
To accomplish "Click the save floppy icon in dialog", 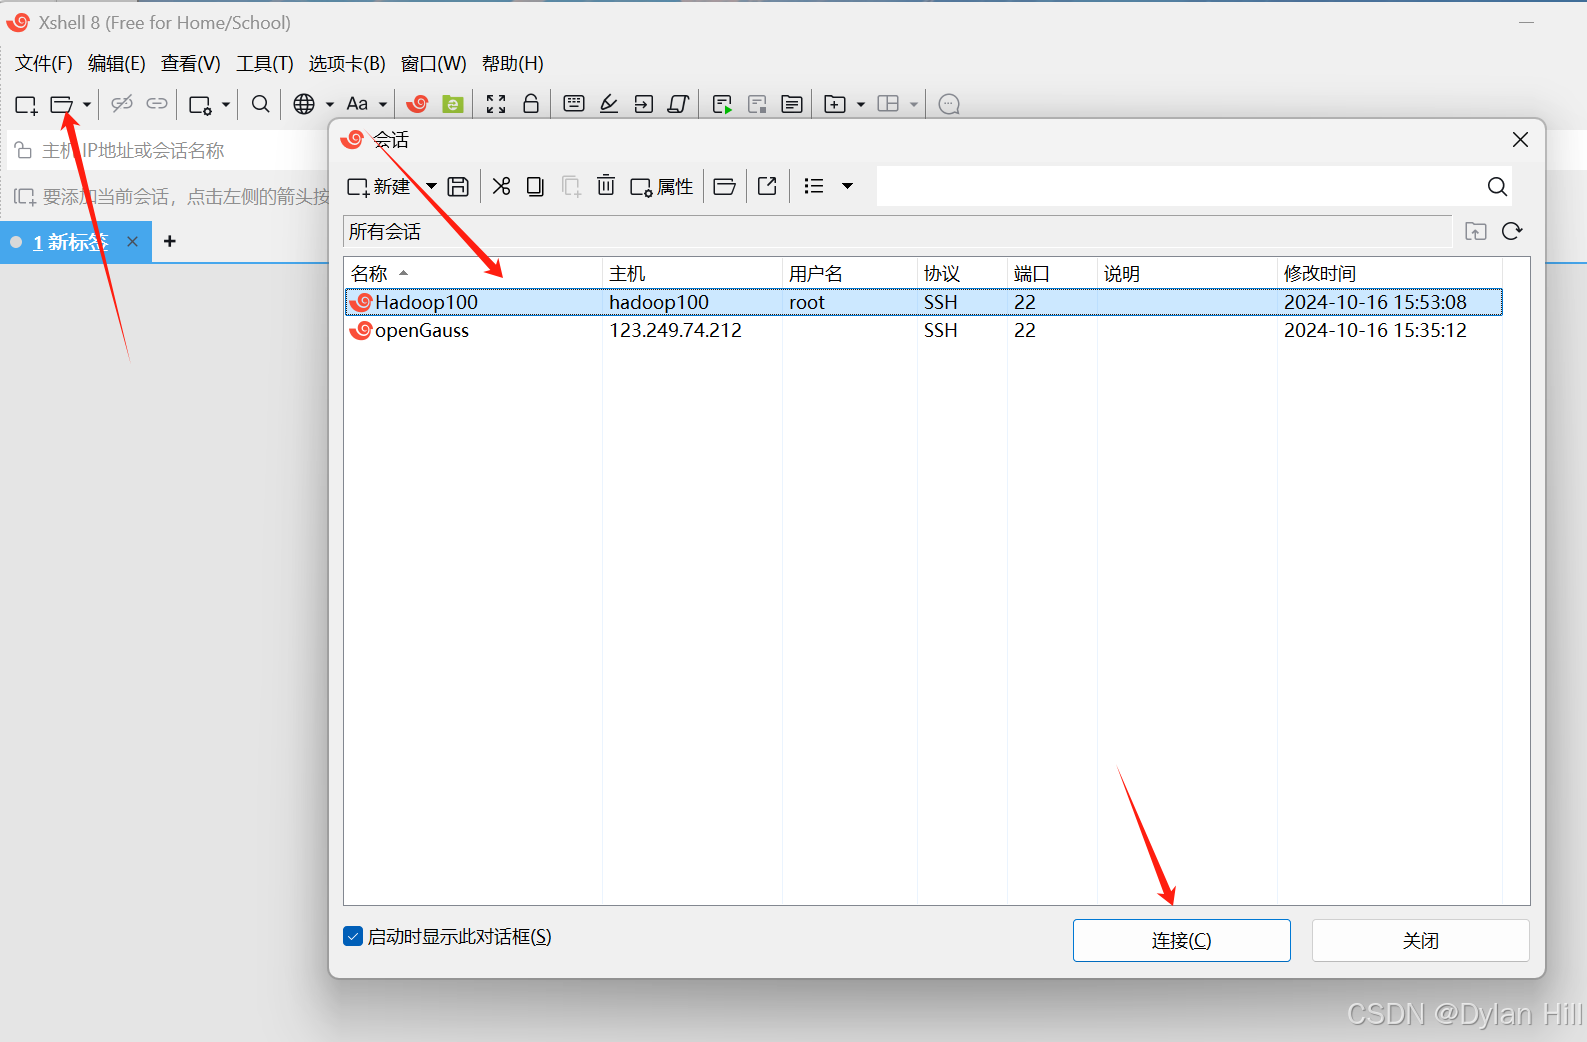I will [458, 187].
